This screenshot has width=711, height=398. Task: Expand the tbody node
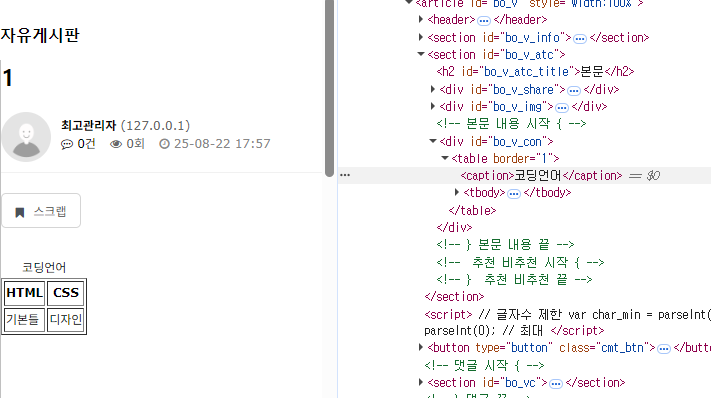[457, 192]
